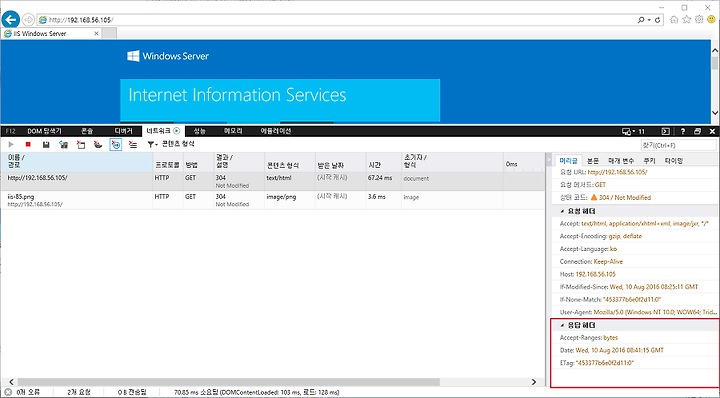
Task: Click the address bar dropdown arrow
Action: (x=649, y=20)
